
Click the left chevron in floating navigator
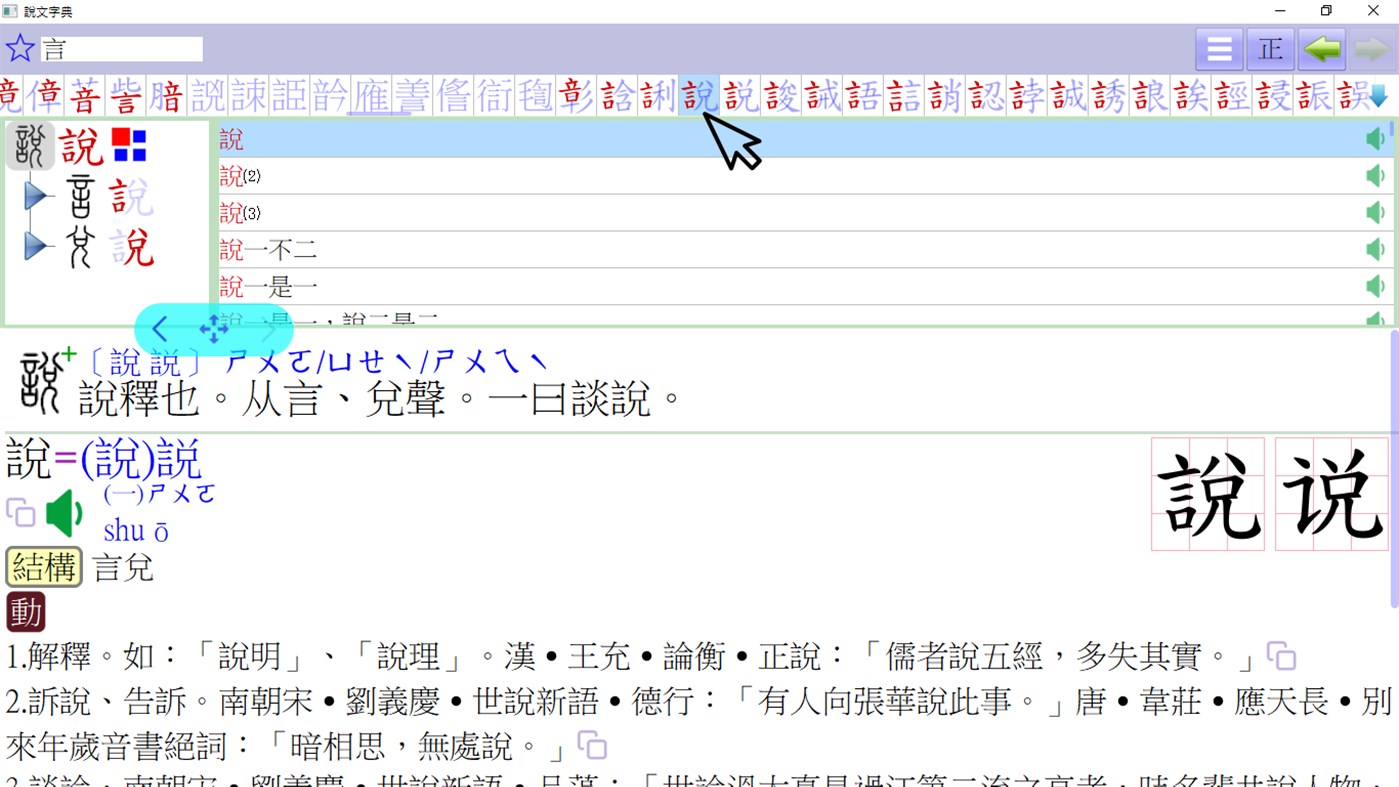click(x=159, y=328)
